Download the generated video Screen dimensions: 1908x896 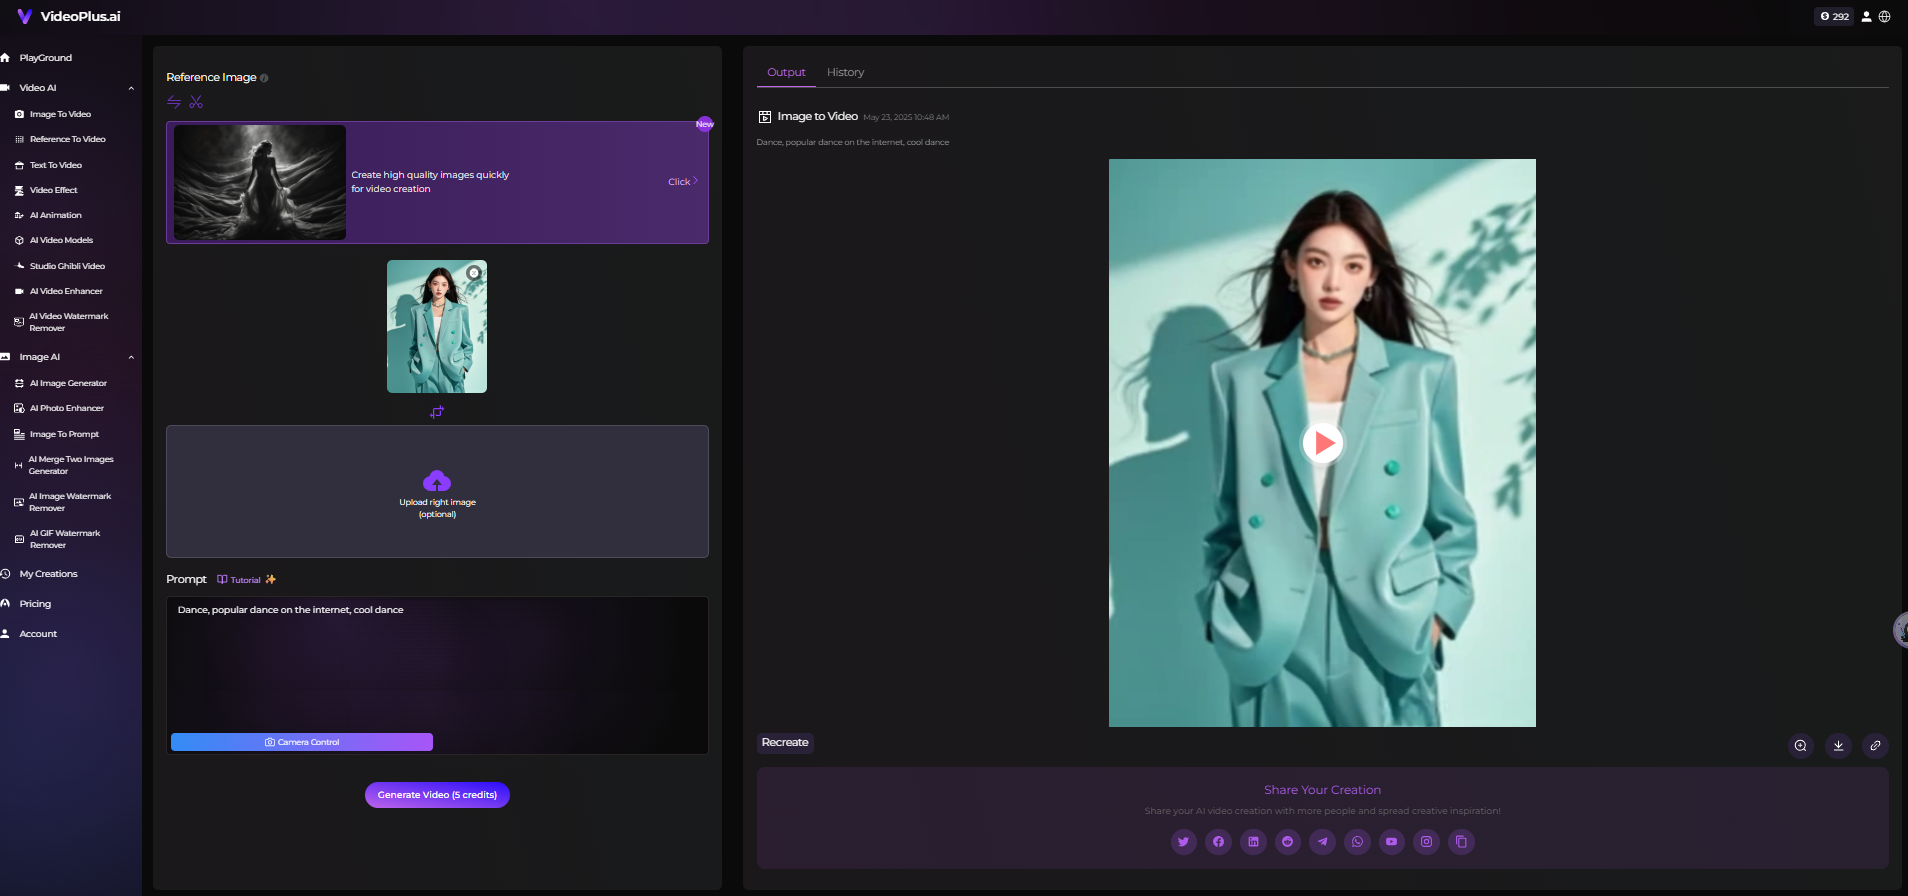click(1838, 745)
